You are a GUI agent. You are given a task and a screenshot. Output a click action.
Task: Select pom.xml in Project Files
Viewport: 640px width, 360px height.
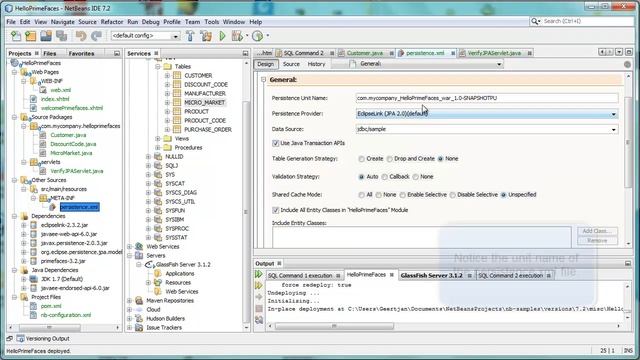click(51, 306)
